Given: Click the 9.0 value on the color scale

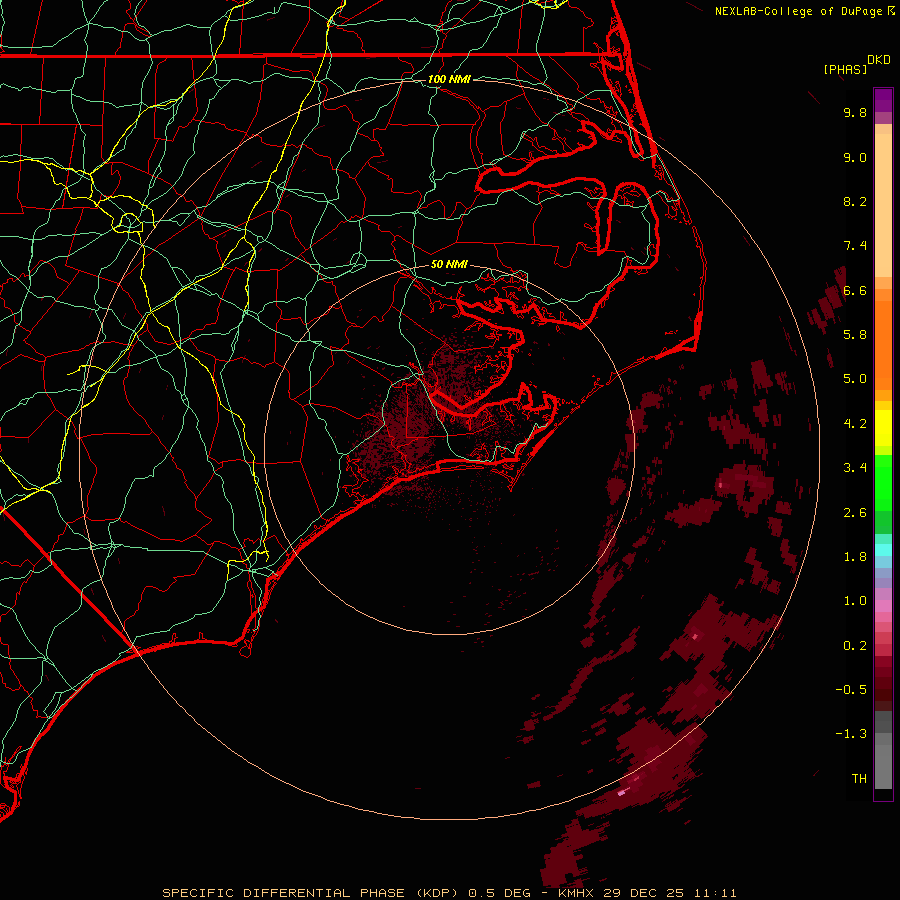Looking at the screenshot, I should tap(855, 157).
